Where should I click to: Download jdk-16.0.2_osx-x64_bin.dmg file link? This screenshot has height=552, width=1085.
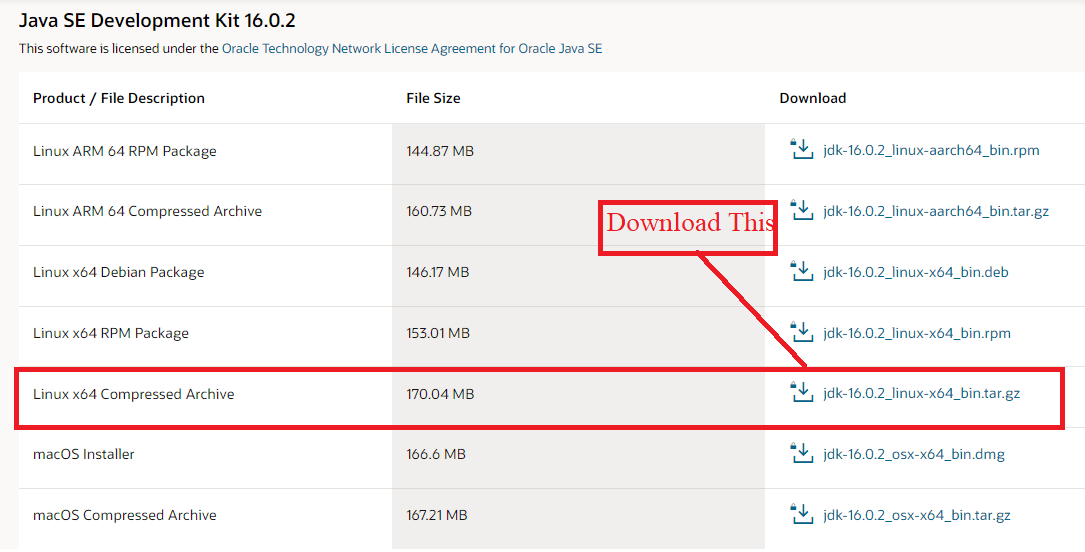point(913,454)
